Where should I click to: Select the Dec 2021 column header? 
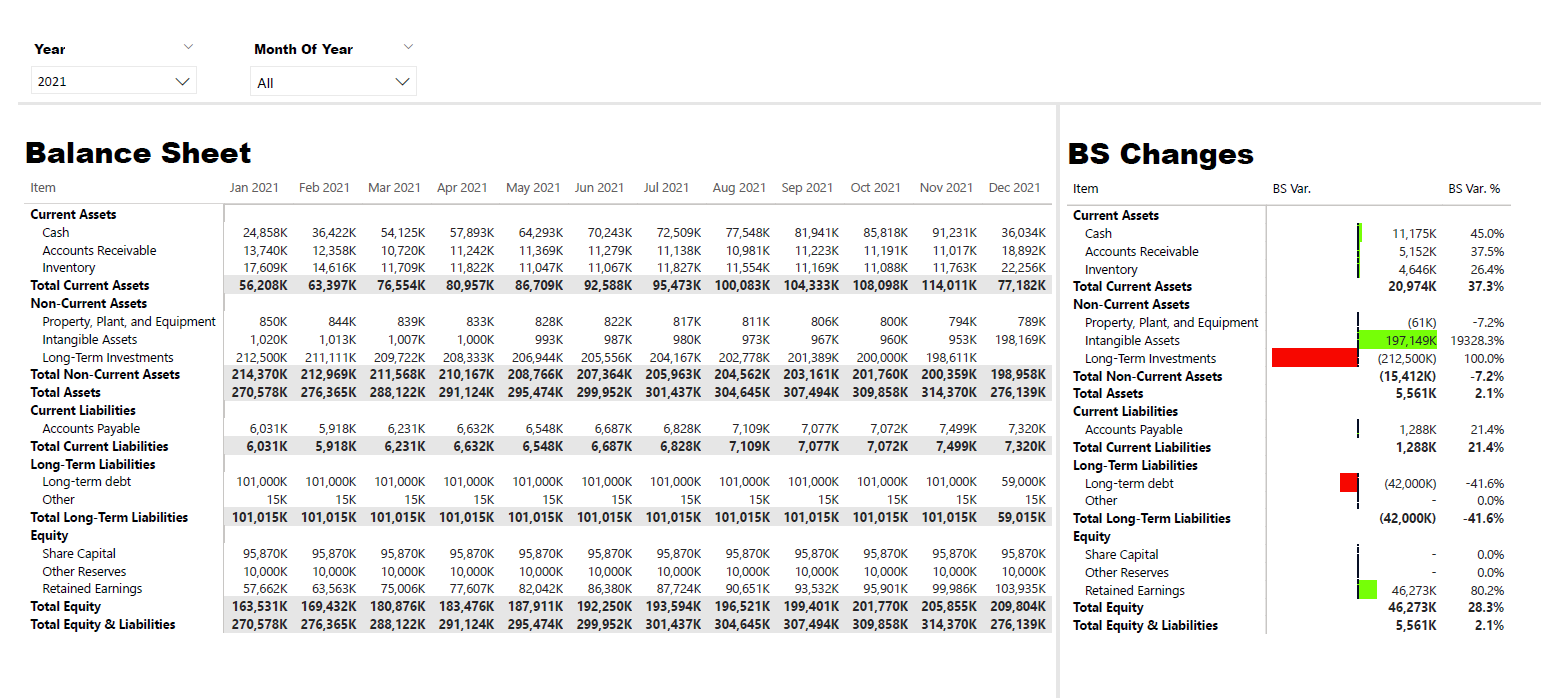click(1014, 187)
